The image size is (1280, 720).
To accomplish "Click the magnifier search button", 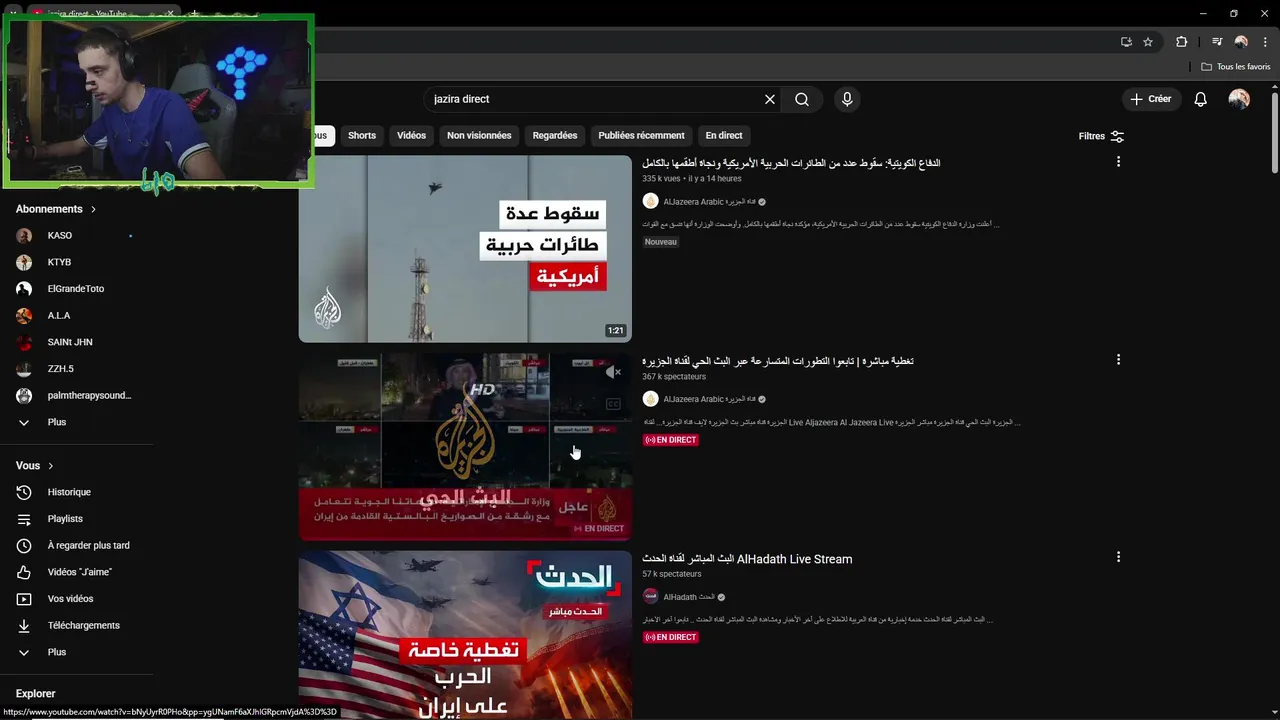I will coord(802,99).
